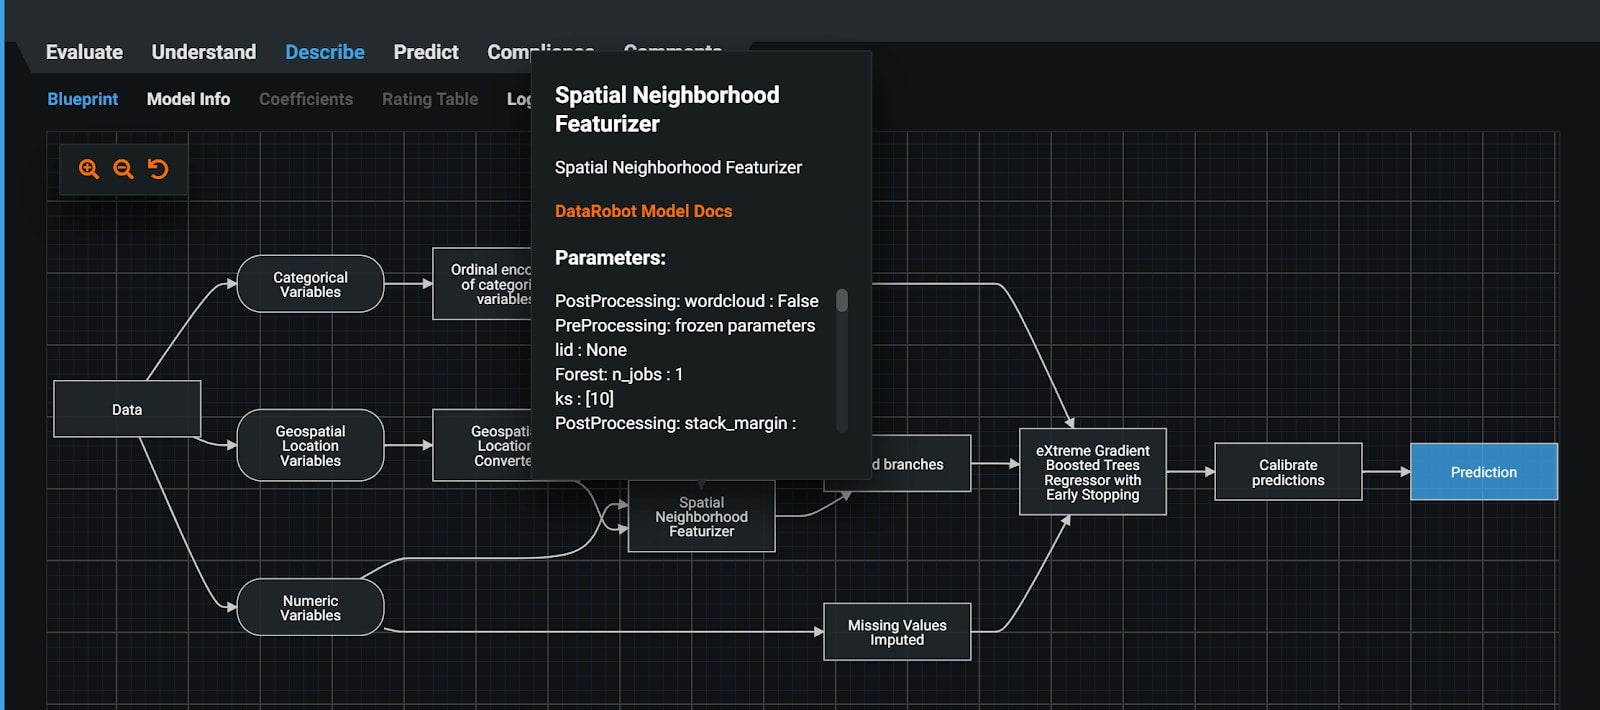Select the Describe tab
Viewport: 1600px width, 710px height.
[x=325, y=52]
